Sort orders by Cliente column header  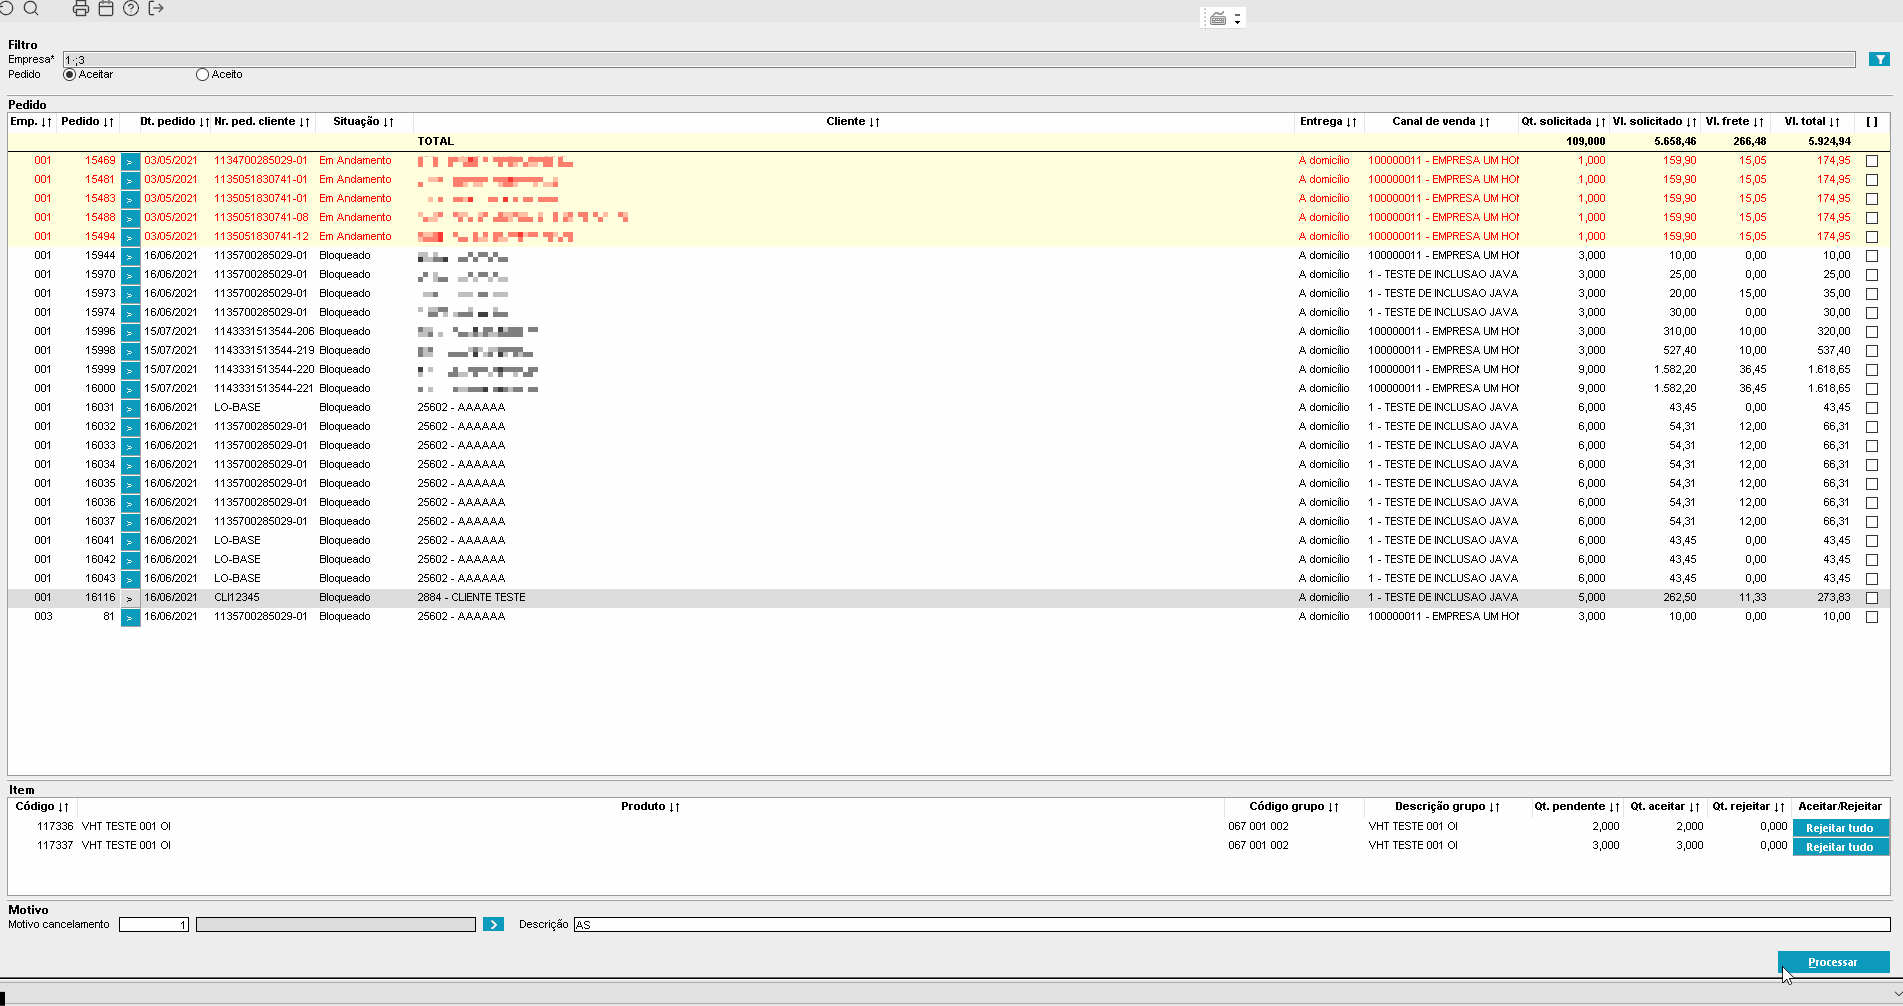(853, 122)
